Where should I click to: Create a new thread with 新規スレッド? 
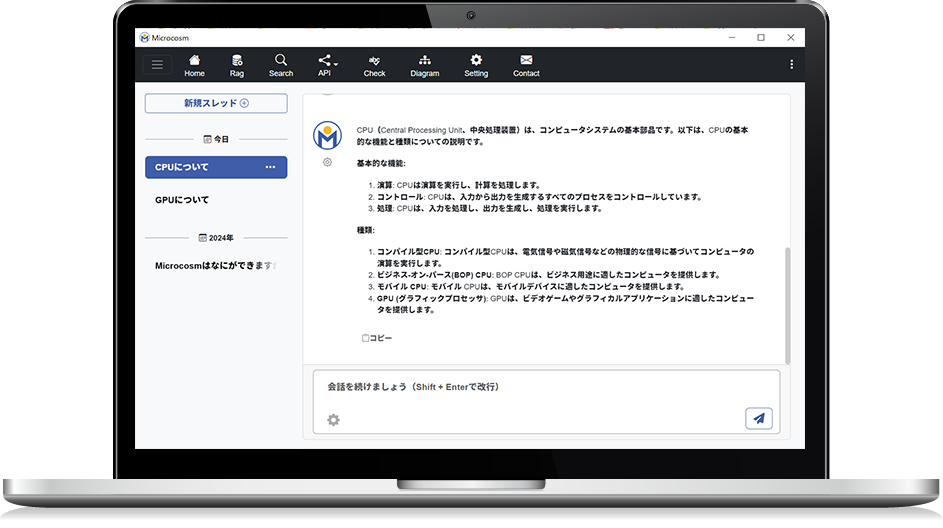[x=216, y=103]
